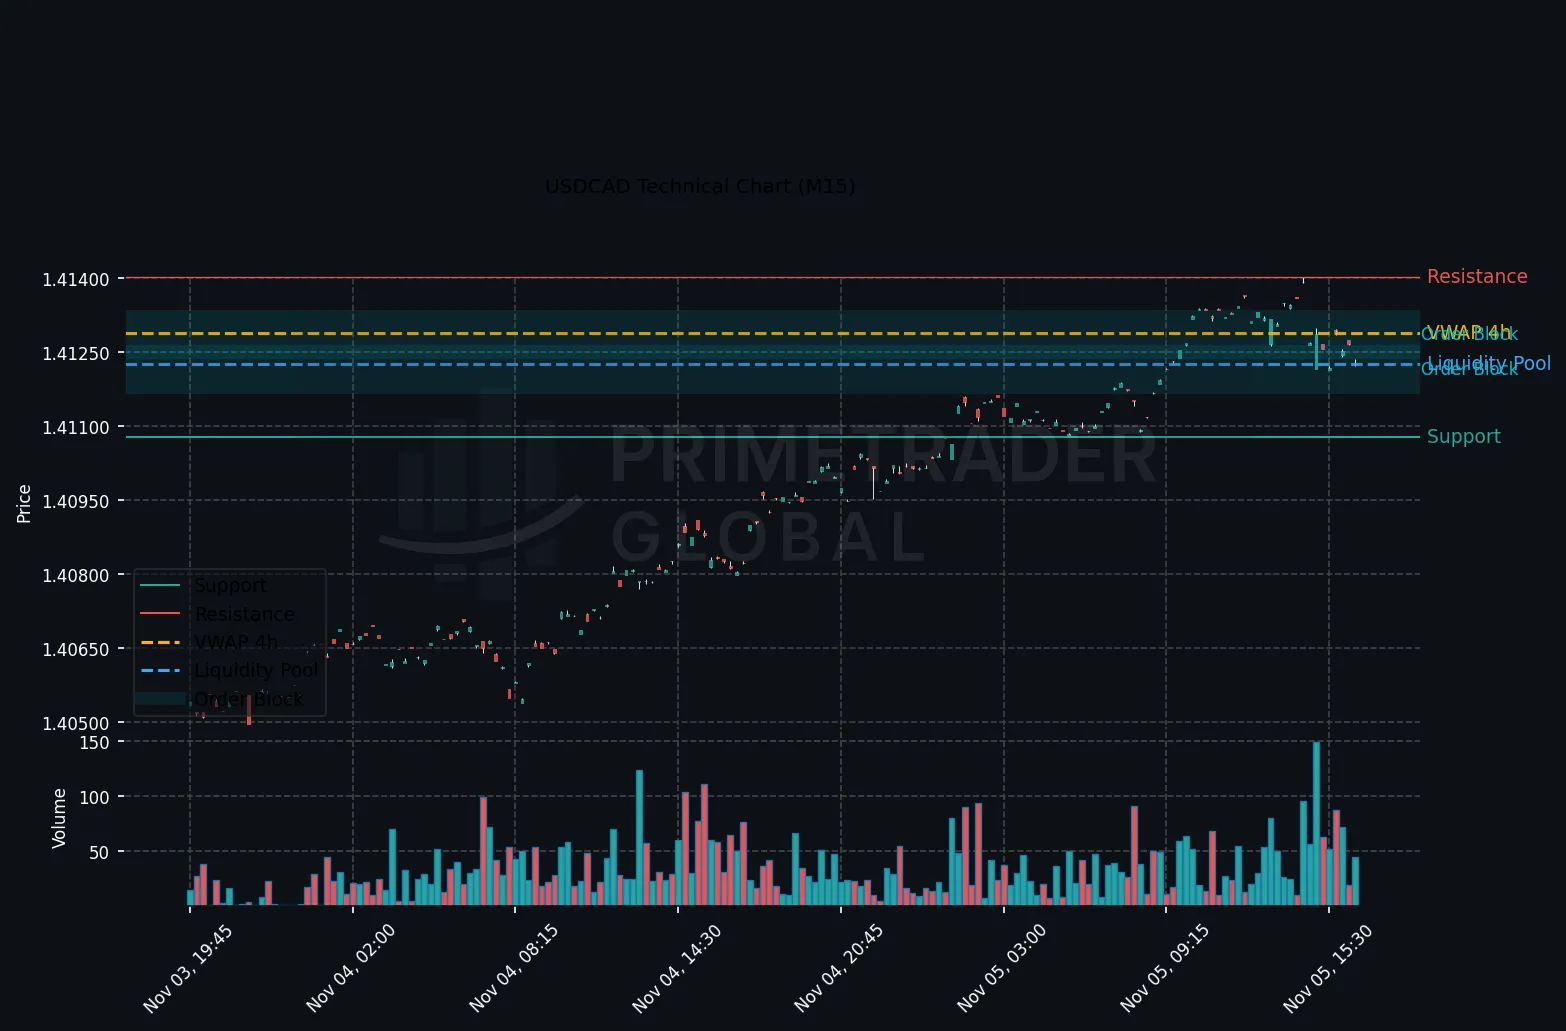Viewport: 1566px width, 1031px height.
Task: Click the Nov 05, 15:30 time label
Action: coord(1328,969)
